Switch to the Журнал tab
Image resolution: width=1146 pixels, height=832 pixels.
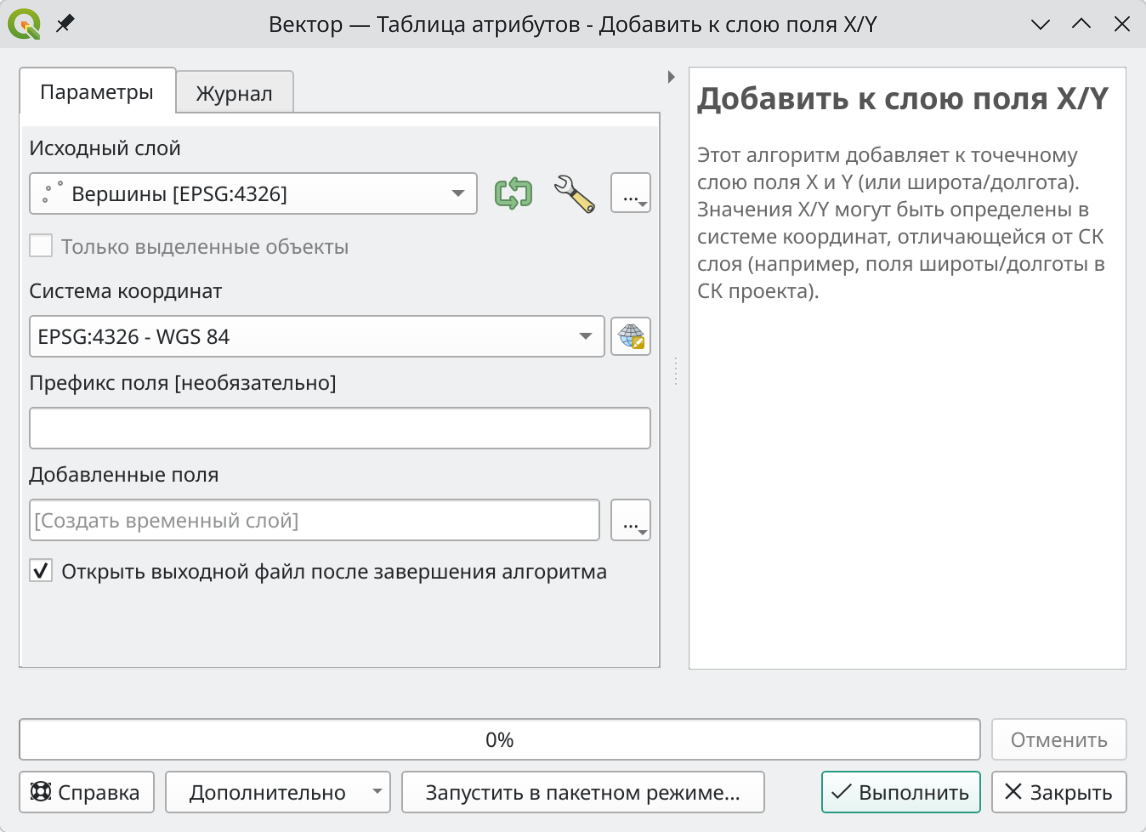[x=234, y=93]
